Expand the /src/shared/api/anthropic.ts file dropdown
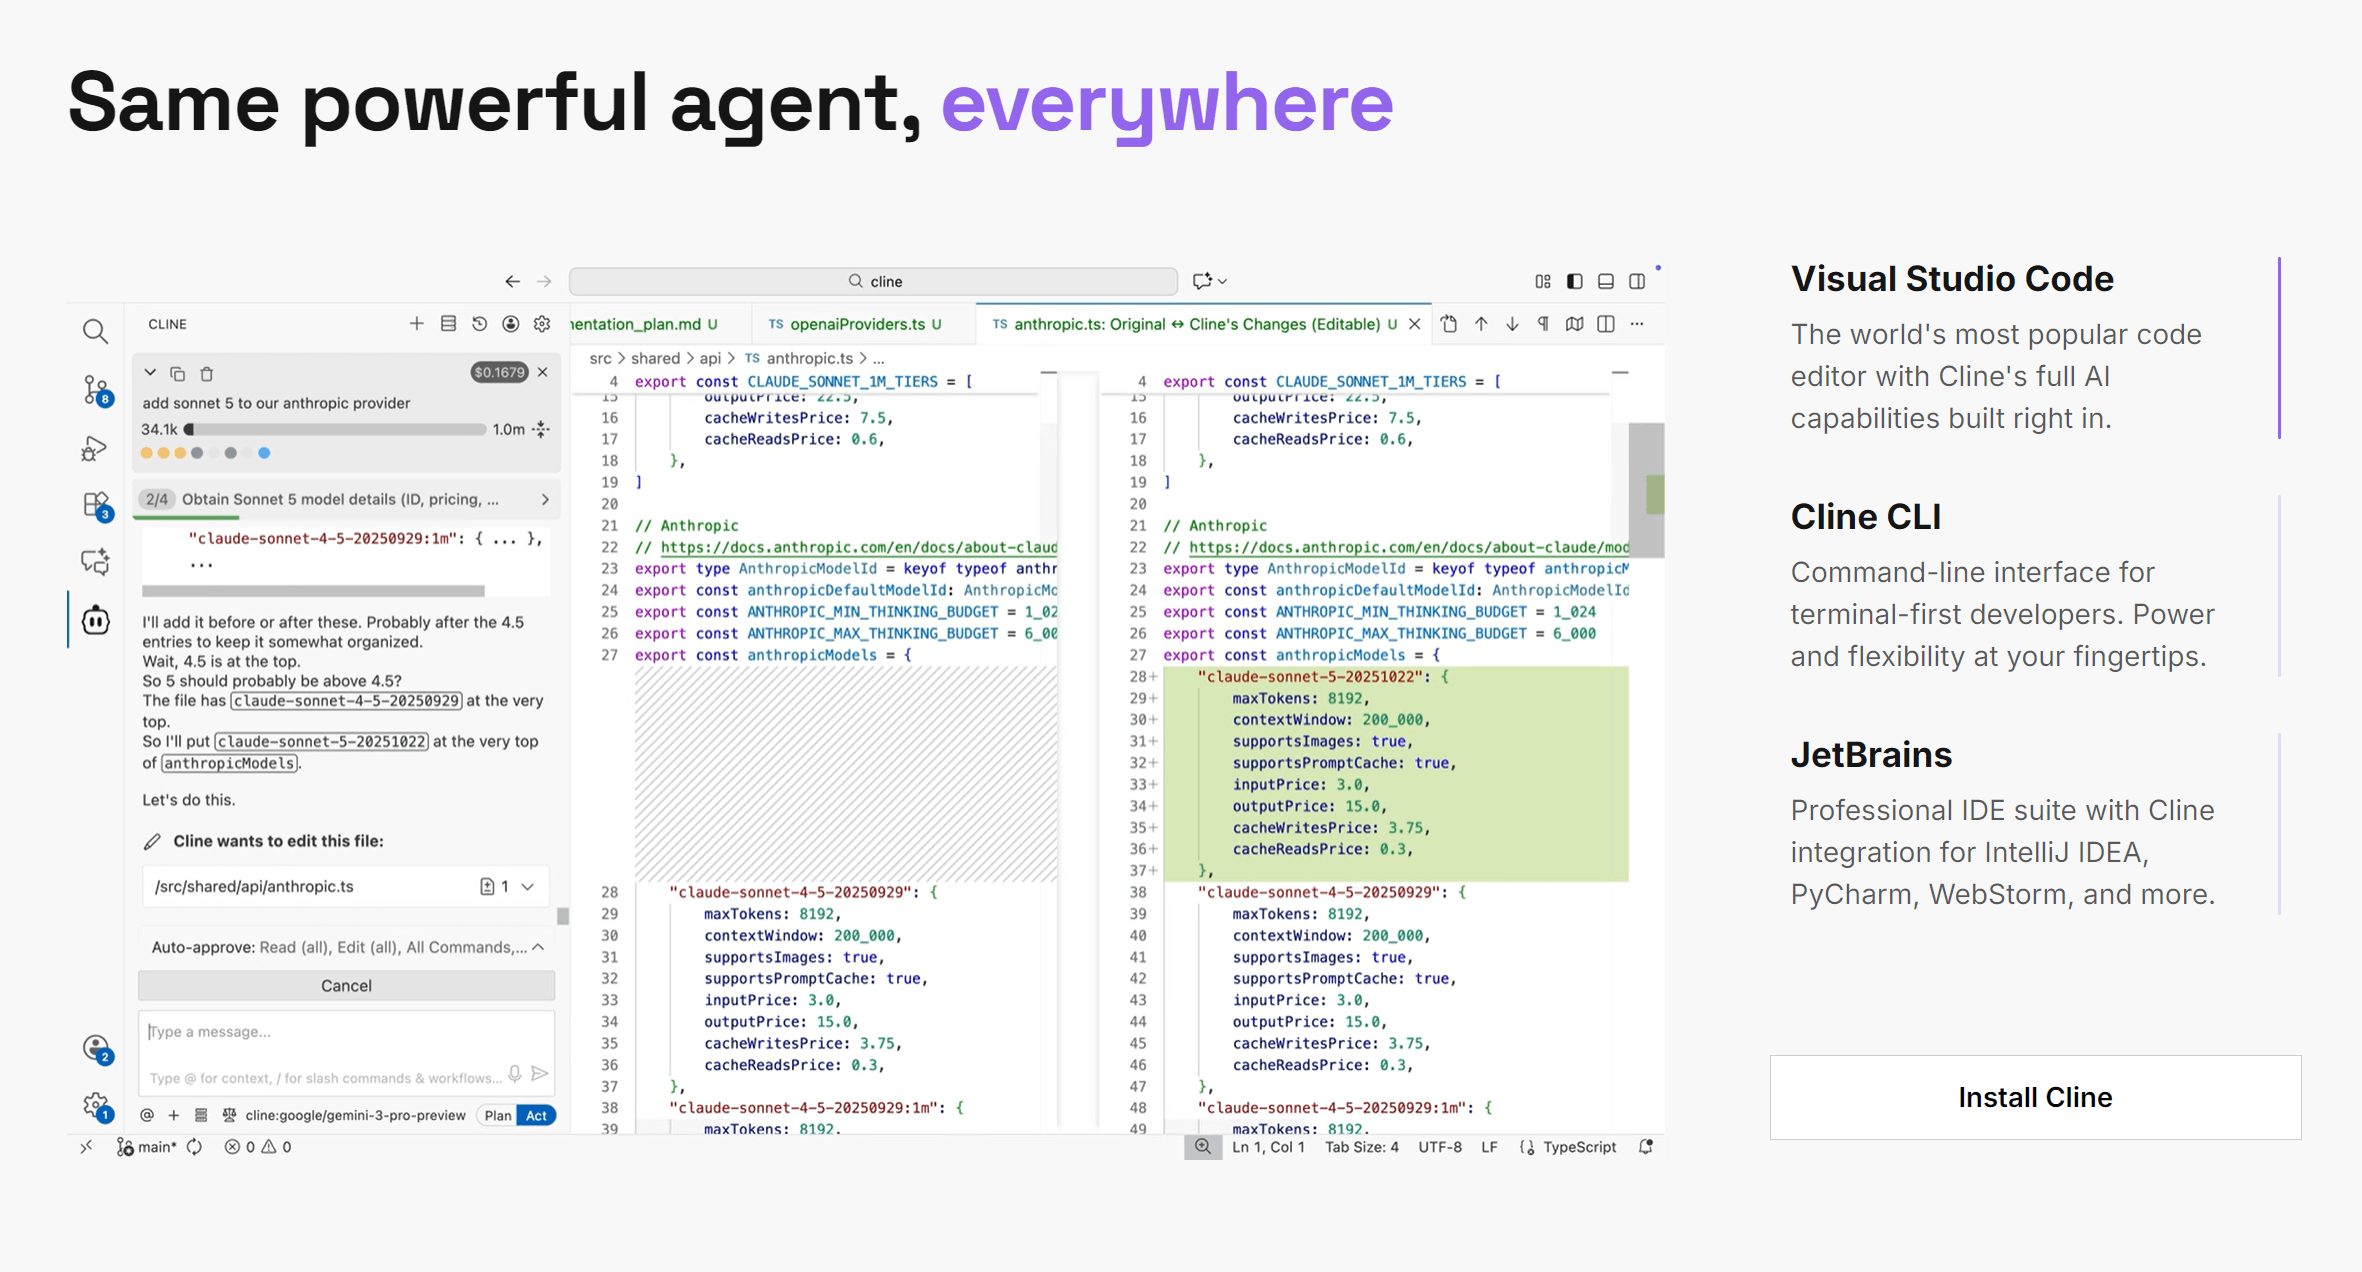The height and width of the screenshot is (1272, 2362). pyautogui.click(x=528, y=886)
